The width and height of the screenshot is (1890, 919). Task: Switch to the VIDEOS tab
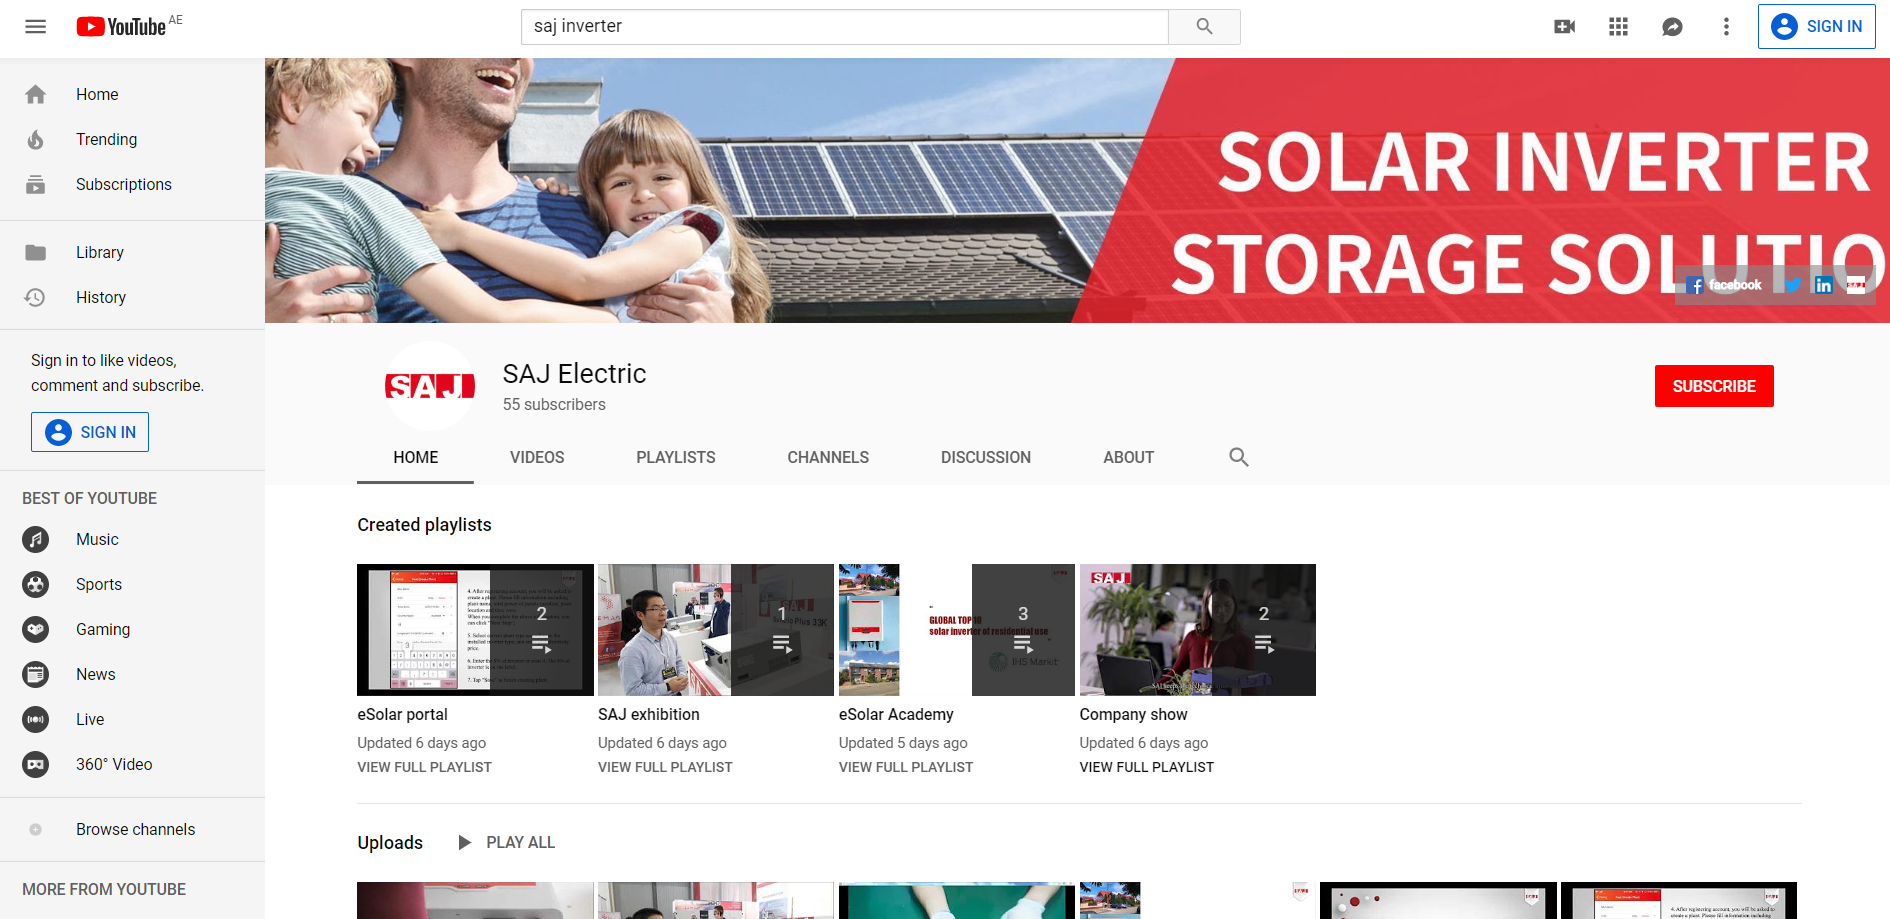click(x=537, y=457)
